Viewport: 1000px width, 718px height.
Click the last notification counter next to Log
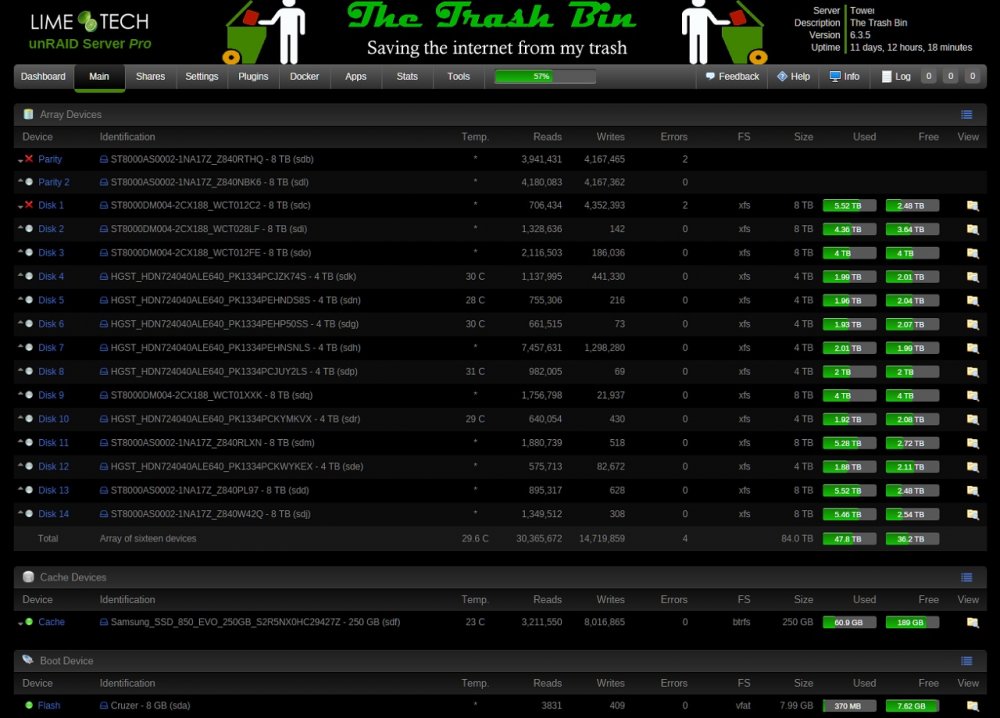972,77
